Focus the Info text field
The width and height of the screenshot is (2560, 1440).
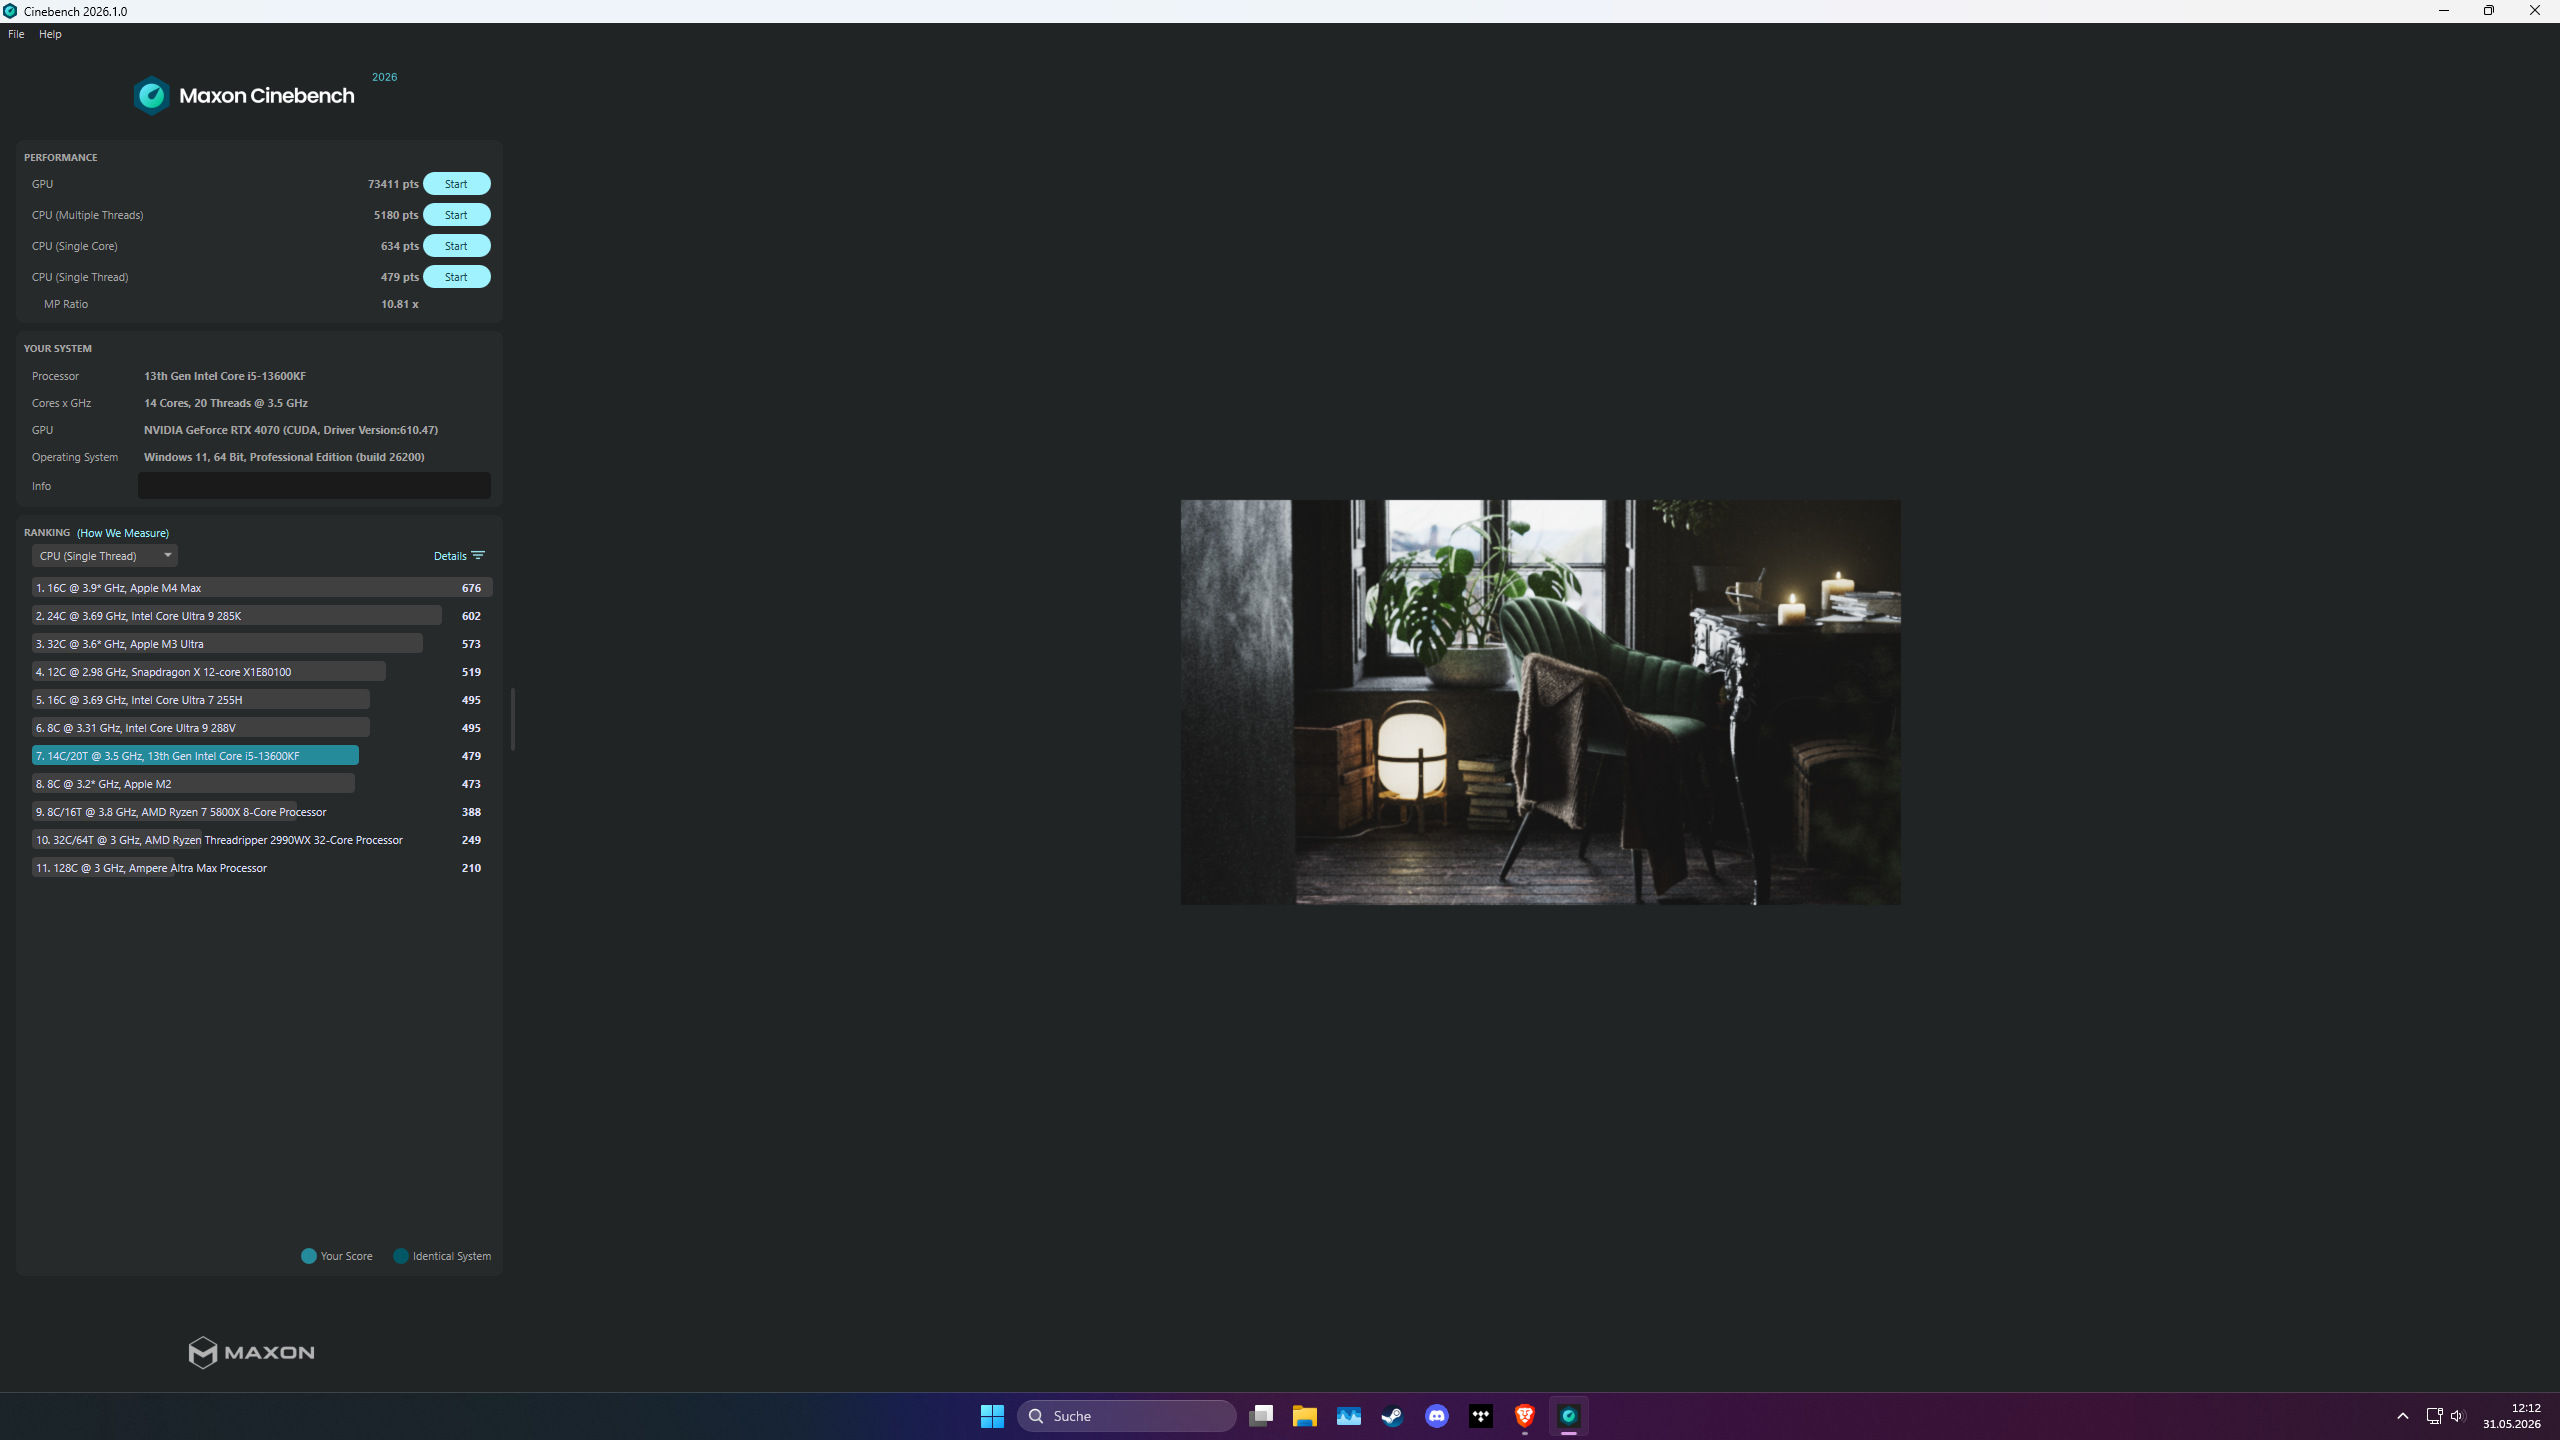click(x=314, y=486)
